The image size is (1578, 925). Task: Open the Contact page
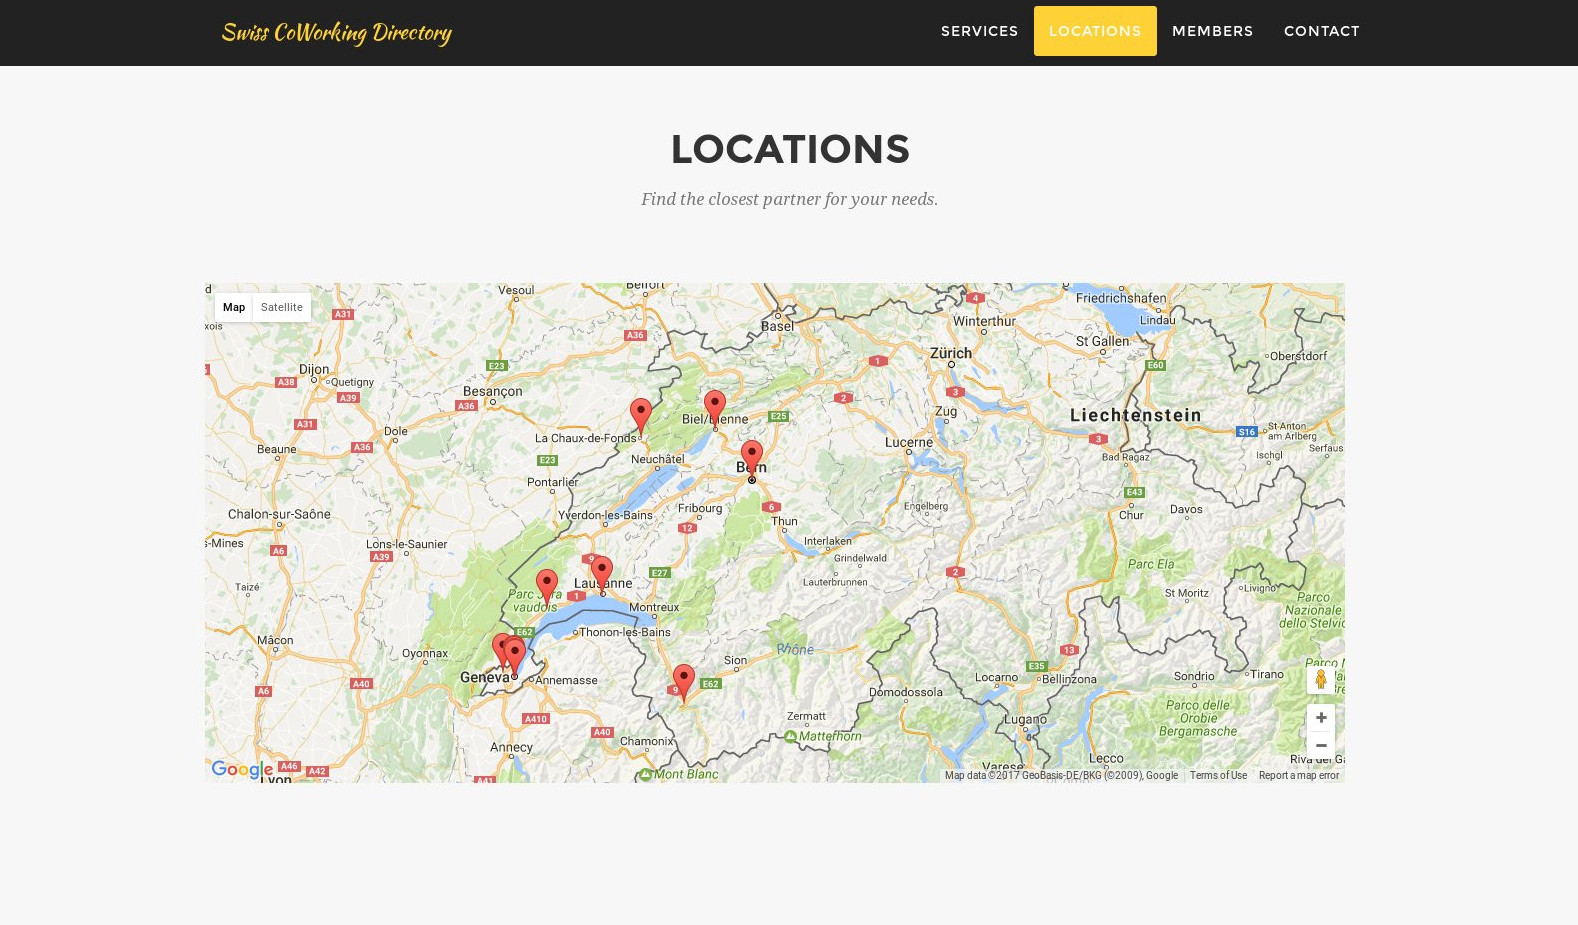(x=1321, y=31)
